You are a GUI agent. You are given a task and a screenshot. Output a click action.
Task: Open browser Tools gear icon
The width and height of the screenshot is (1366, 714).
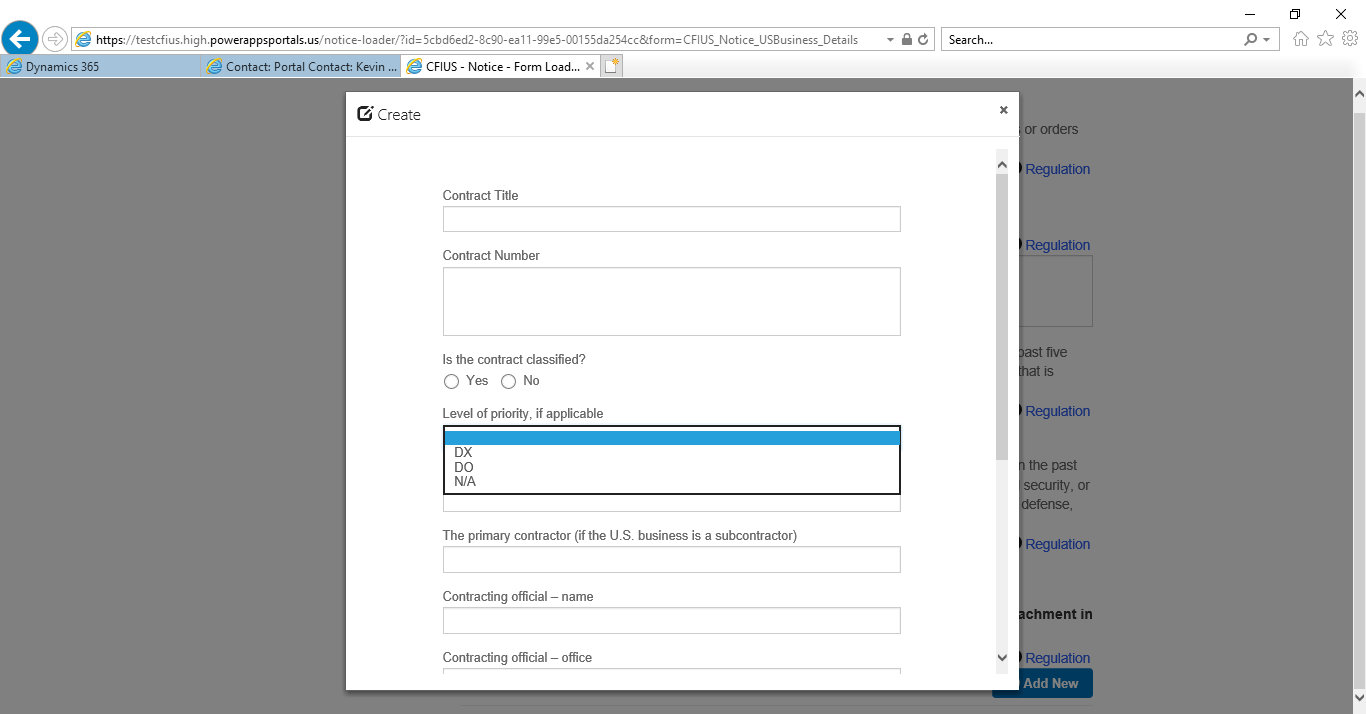pyautogui.click(x=1350, y=39)
